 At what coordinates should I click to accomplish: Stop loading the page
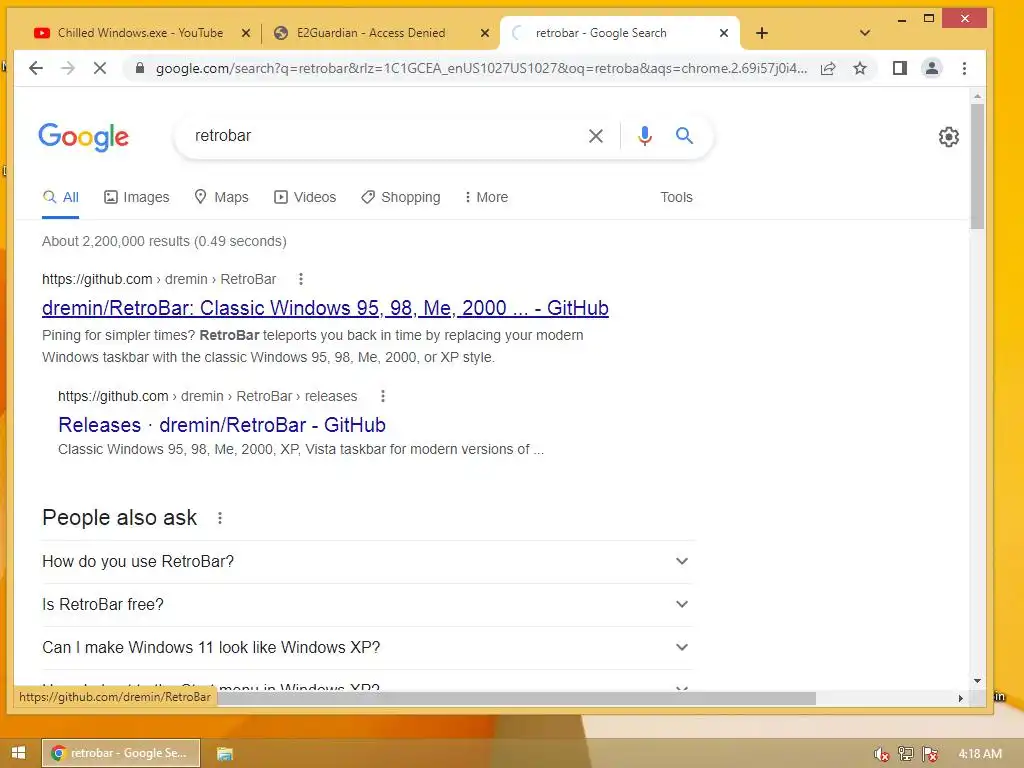[99, 68]
